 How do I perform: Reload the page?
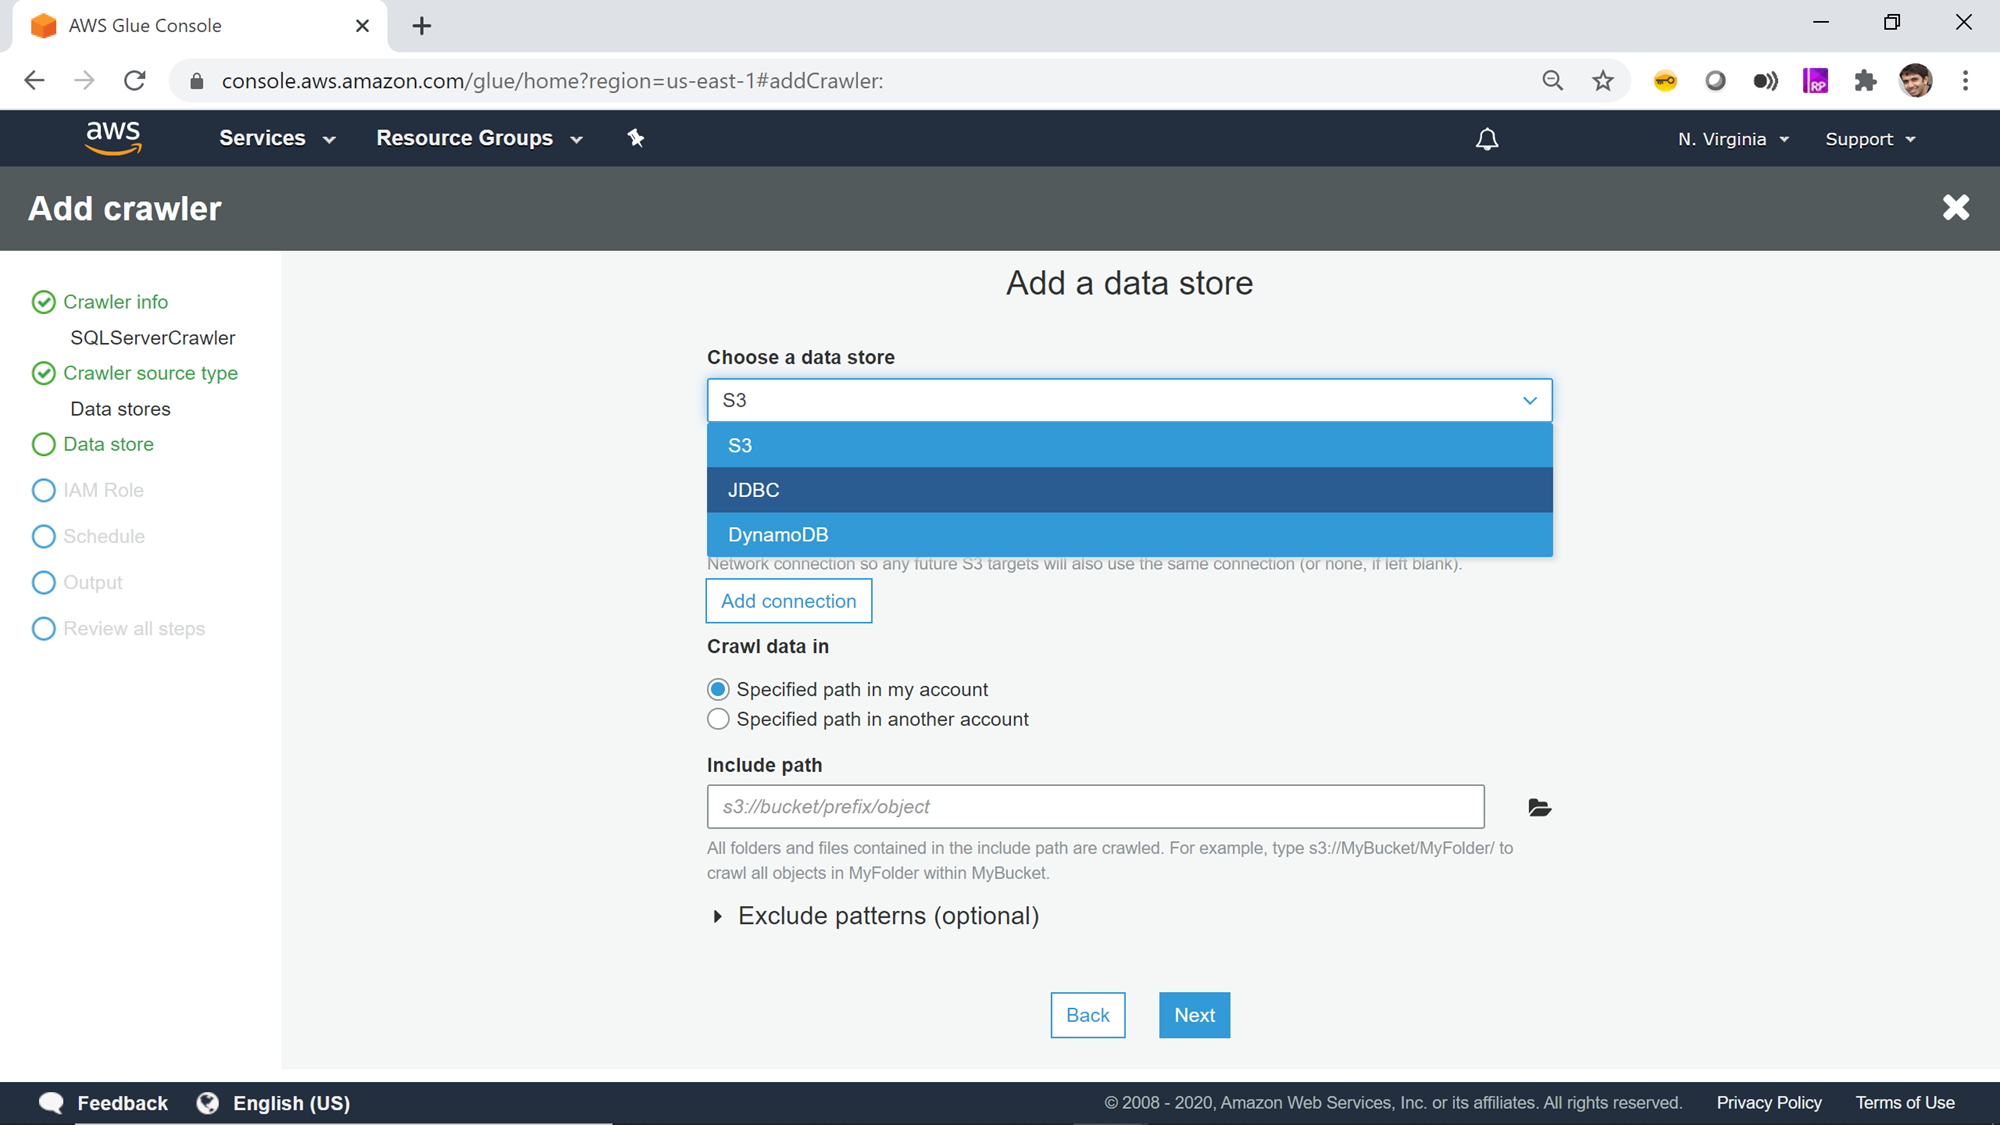pyautogui.click(x=135, y=81)
